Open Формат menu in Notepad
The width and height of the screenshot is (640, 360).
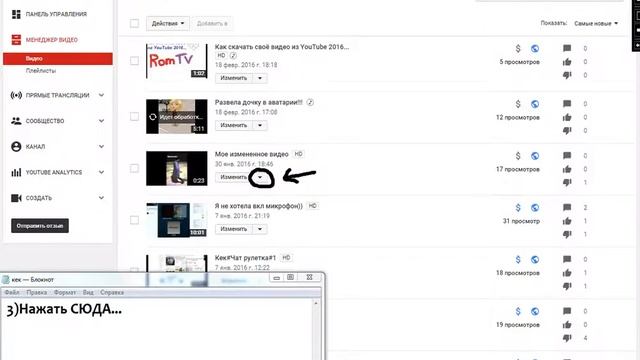tap(65, 293)
